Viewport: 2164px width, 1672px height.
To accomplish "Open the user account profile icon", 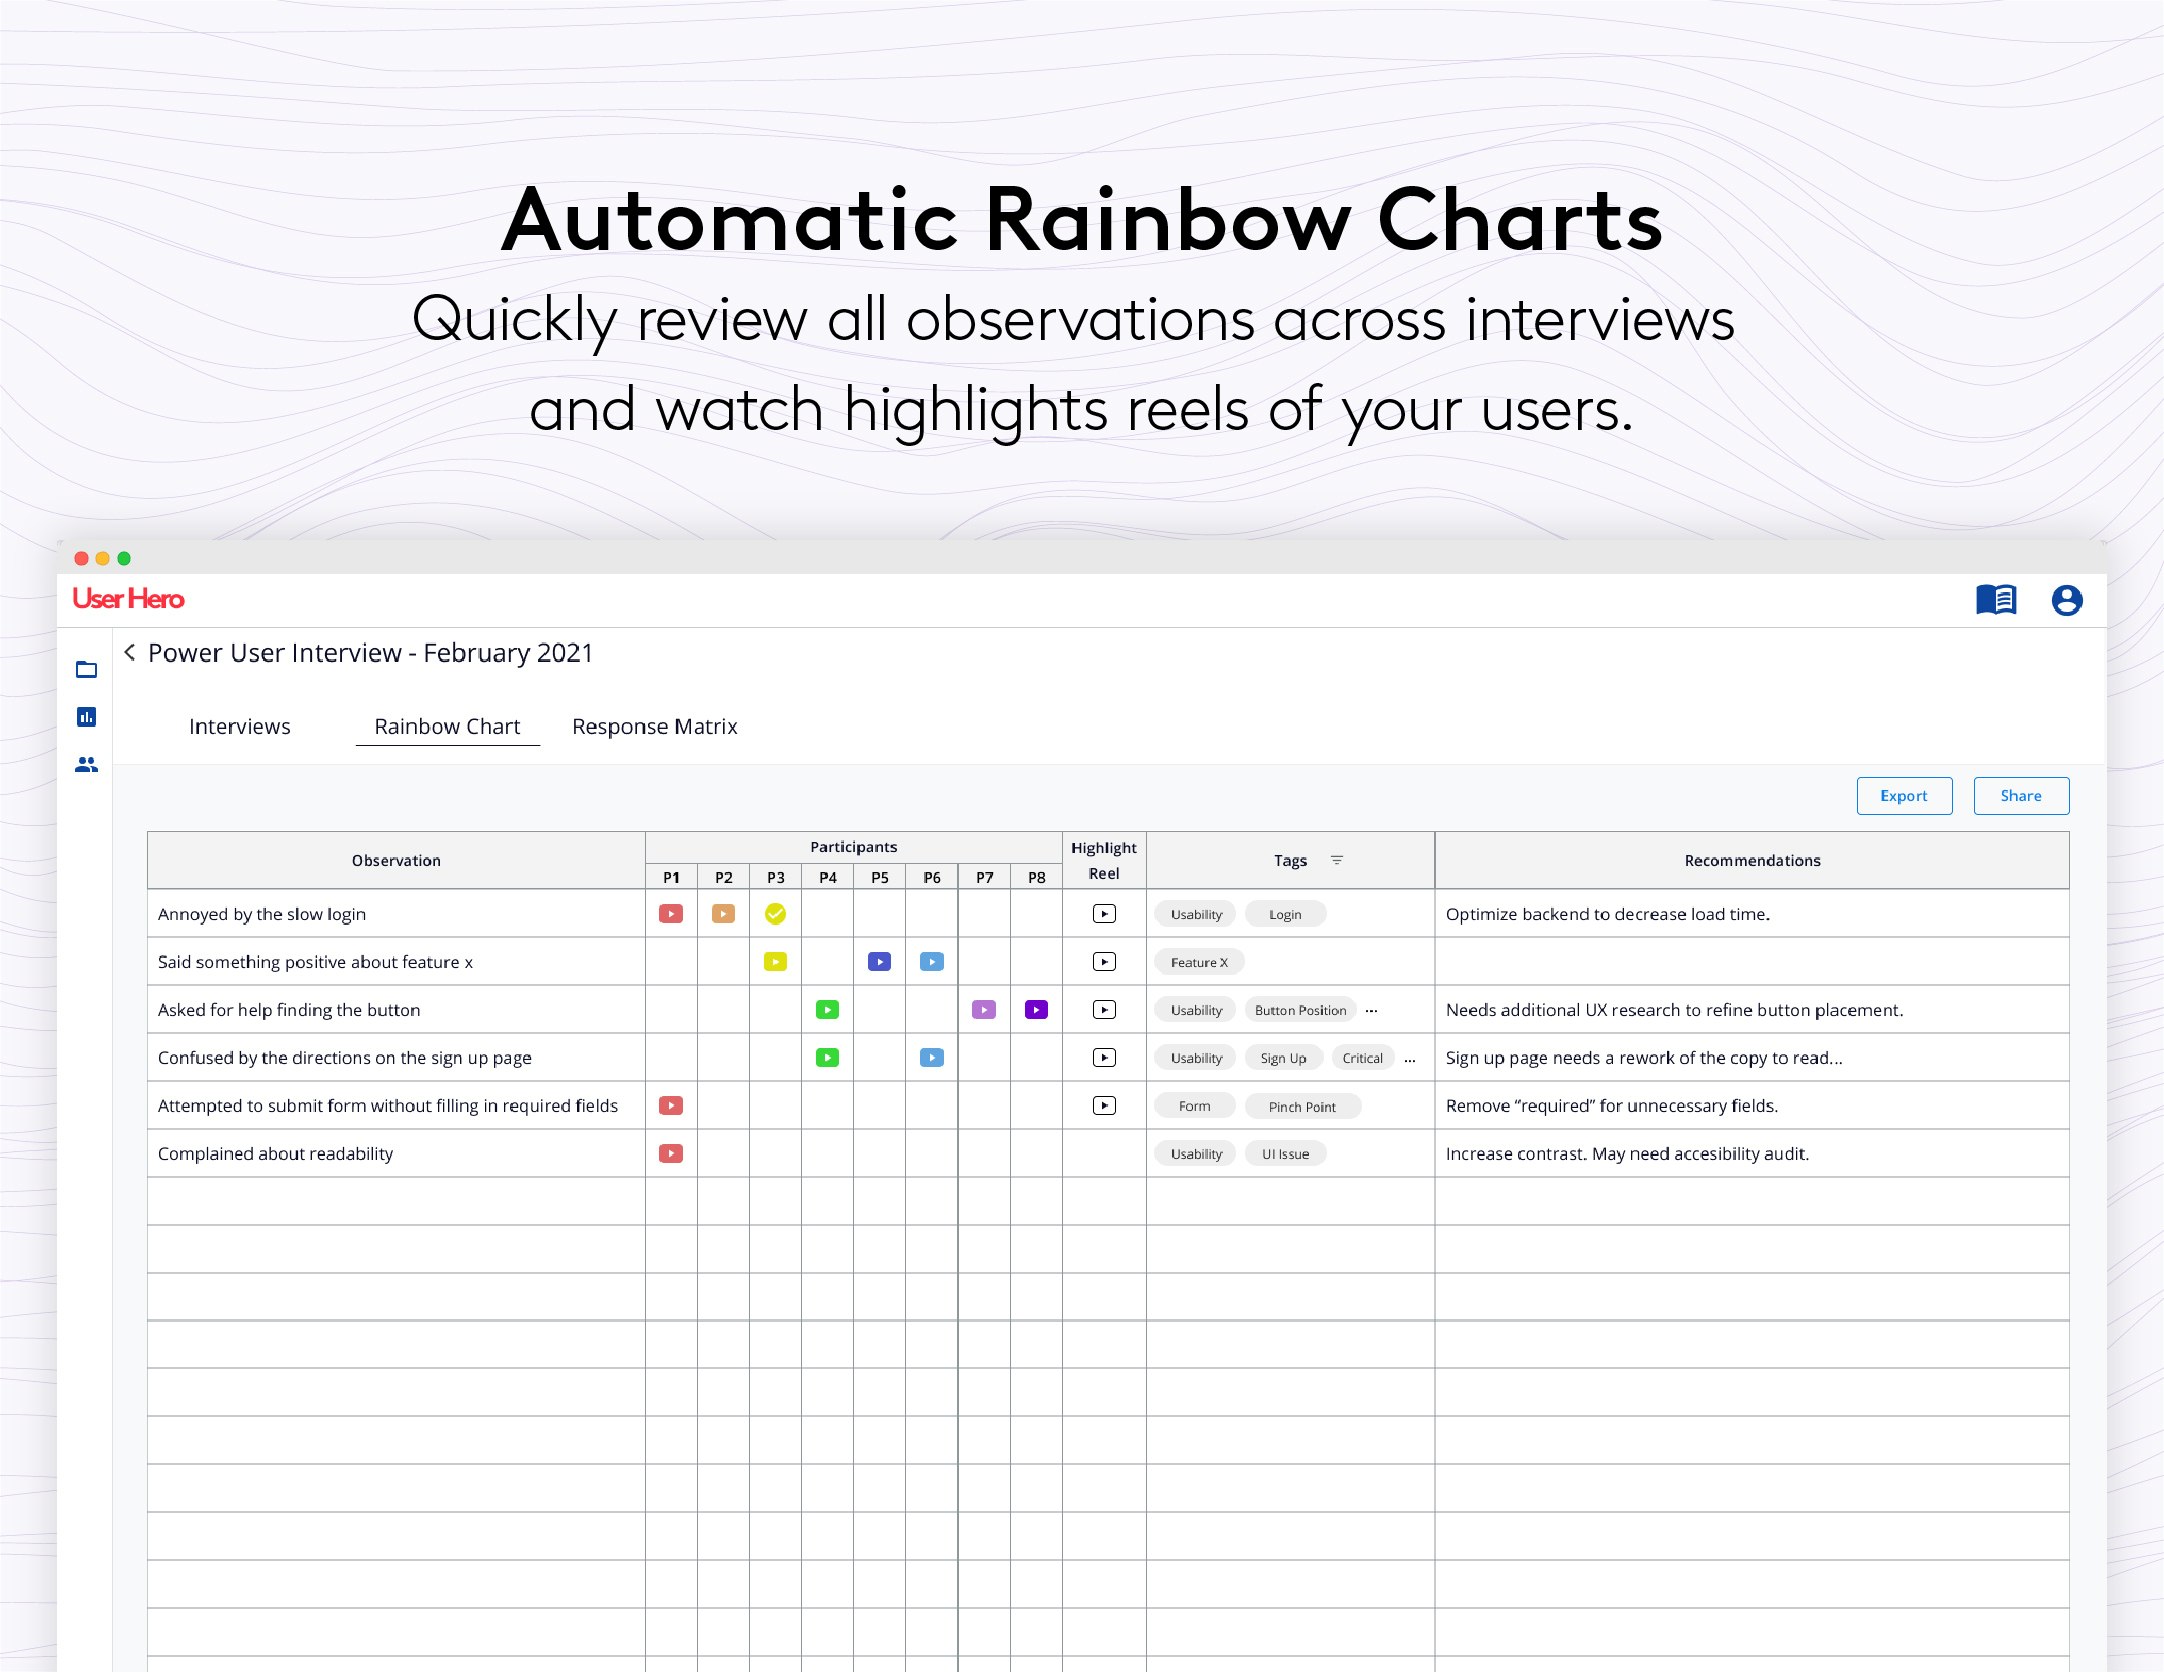I will click(2066, 600).
